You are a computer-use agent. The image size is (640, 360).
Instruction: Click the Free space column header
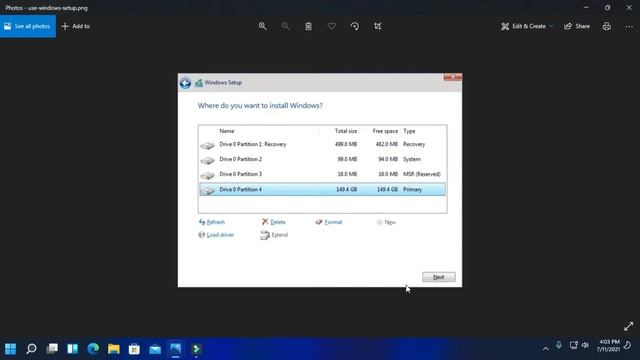point(385,131)
